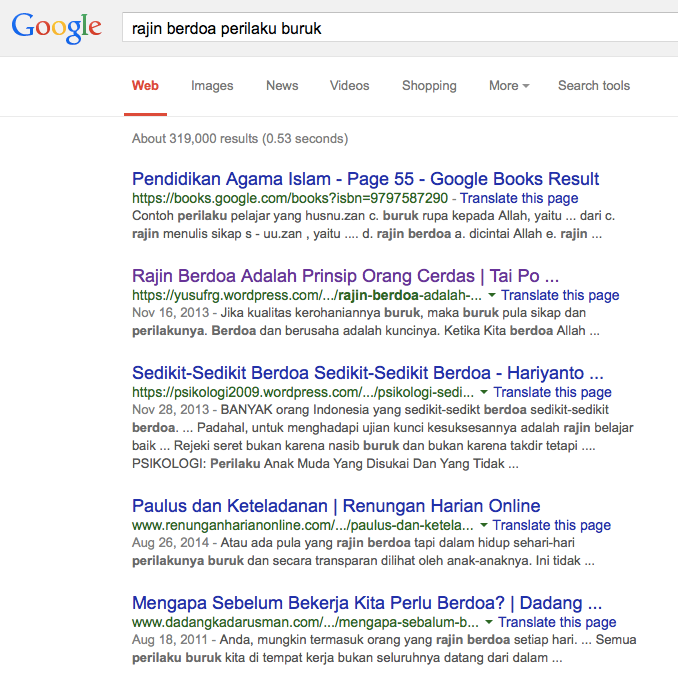The width and height of the screenshot is (678, 676).
Task: Click 'About 319,000 results' stats text
Action: click(x=240, y=138)
